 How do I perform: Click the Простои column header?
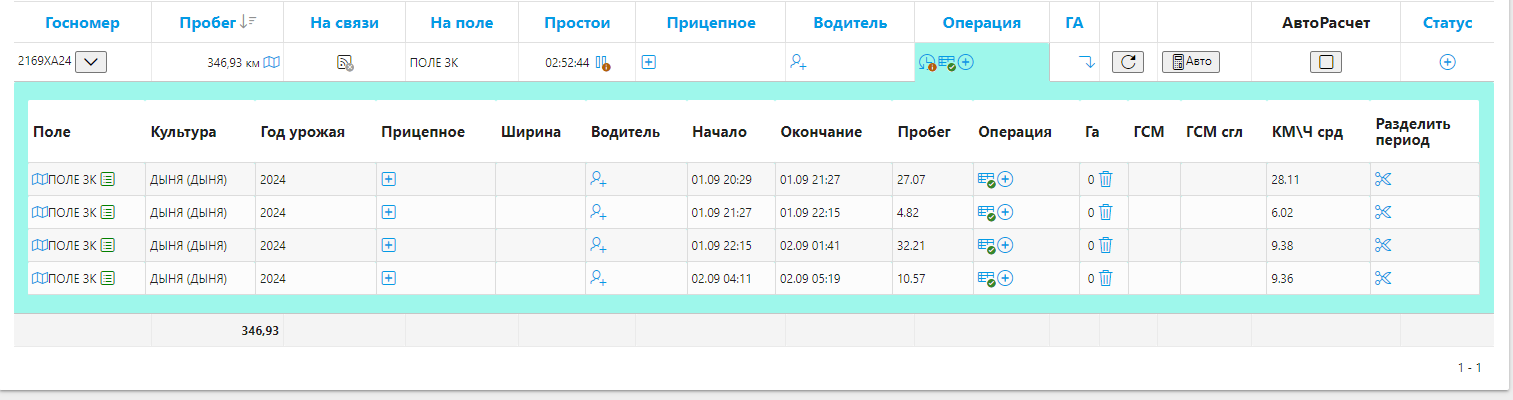(x=578, y=23)
